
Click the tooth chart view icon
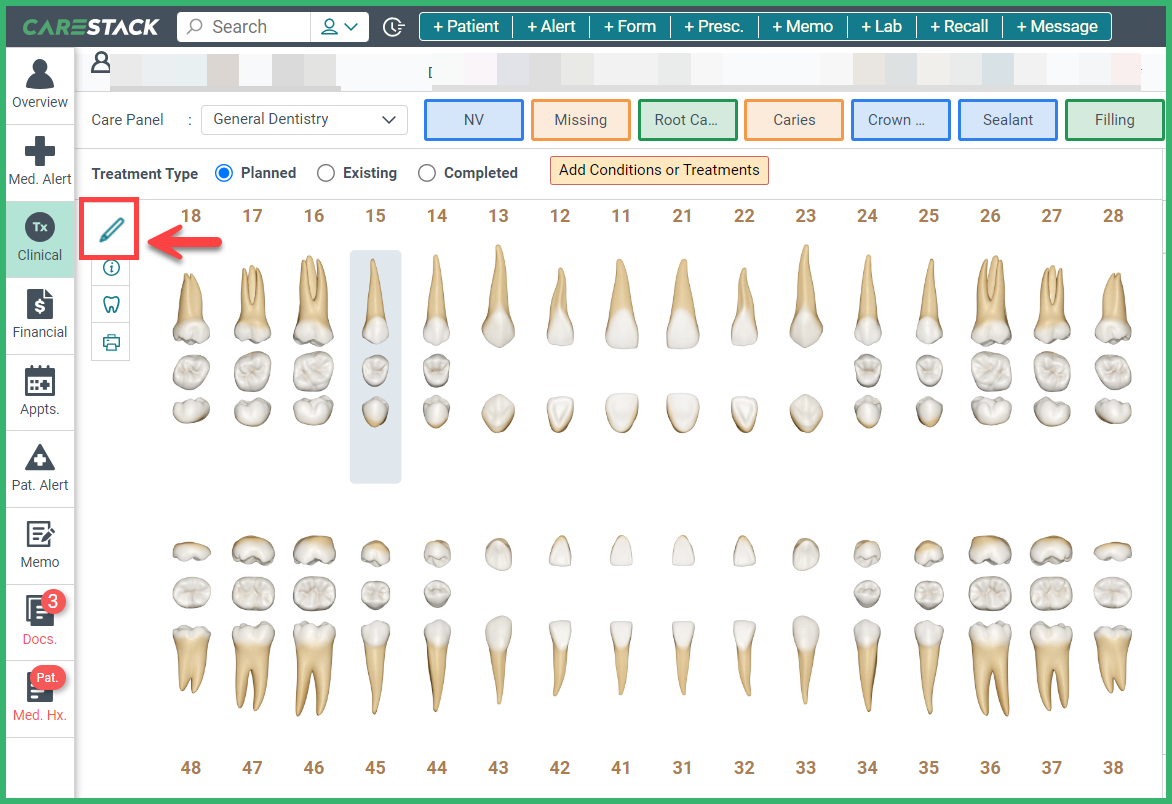(111, 305)
